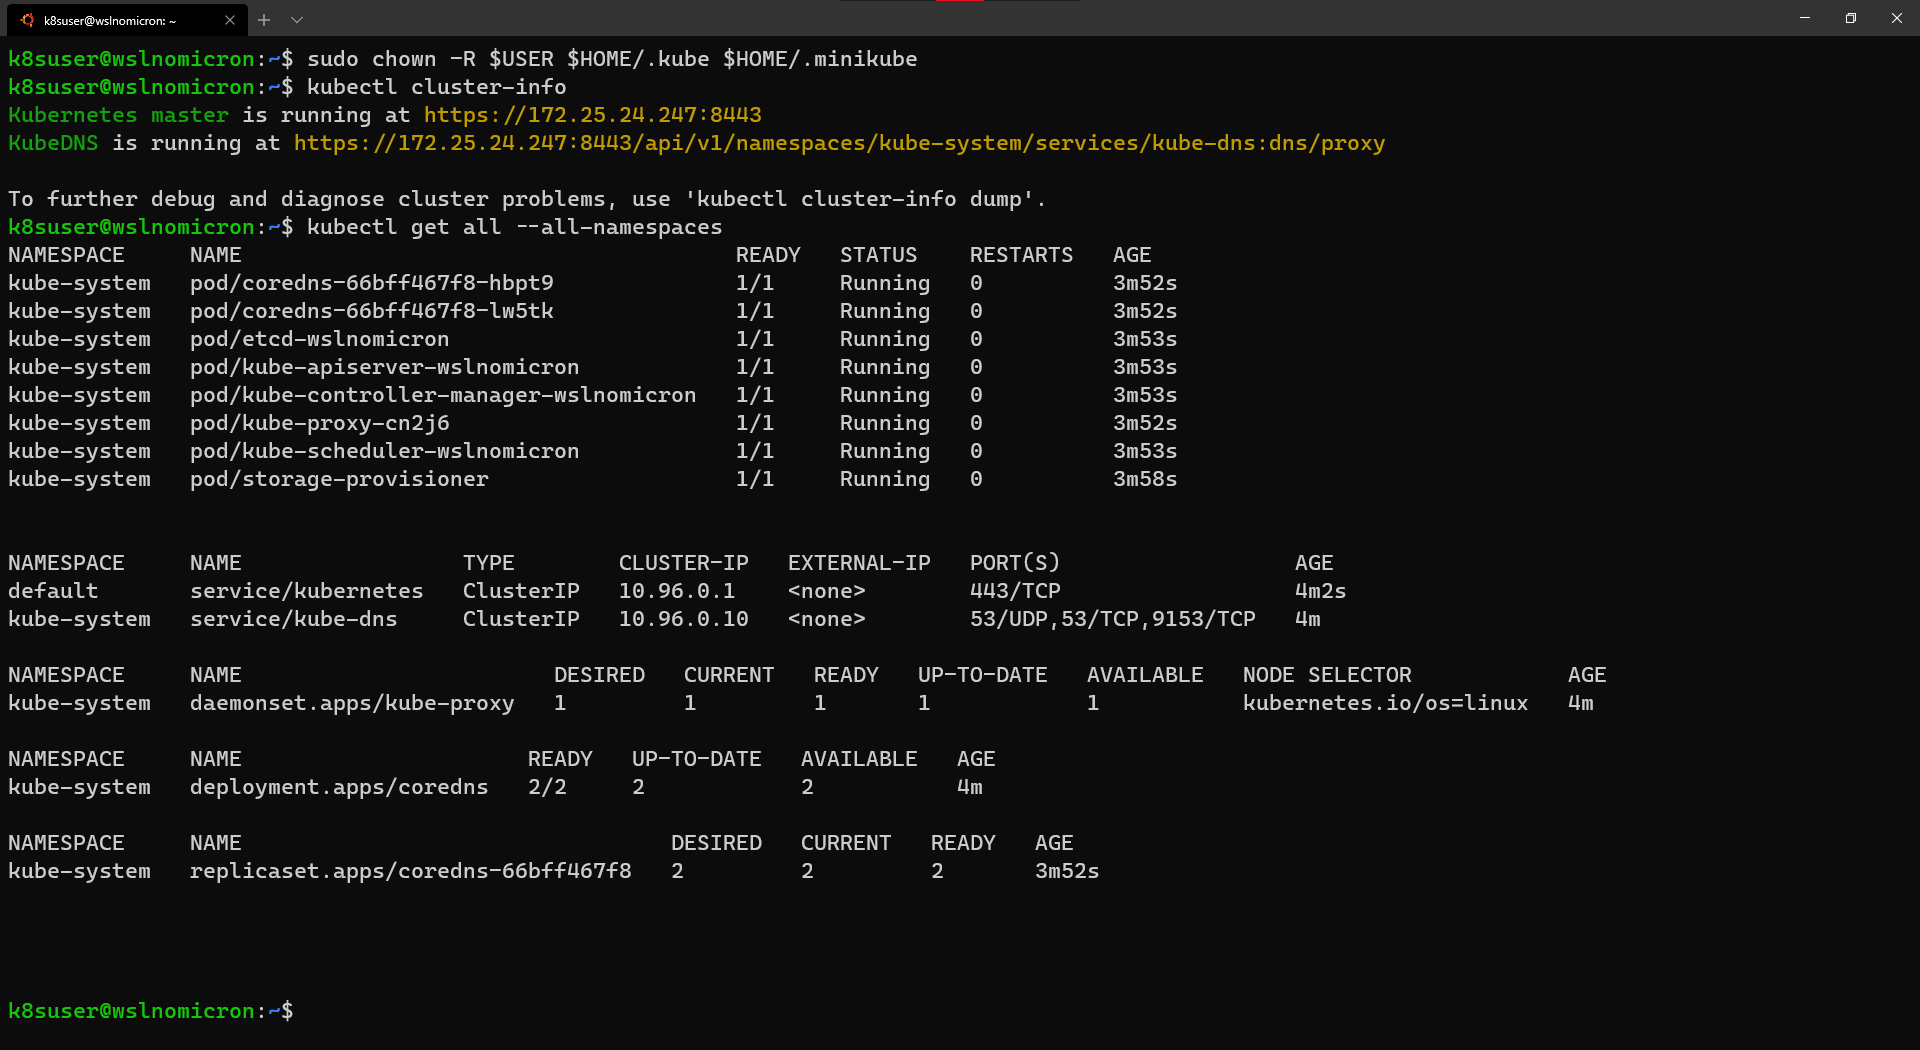
Task: Open the Kubernetes master URL https://172.25.24.247:8443
Action: [x=592, y=115]
